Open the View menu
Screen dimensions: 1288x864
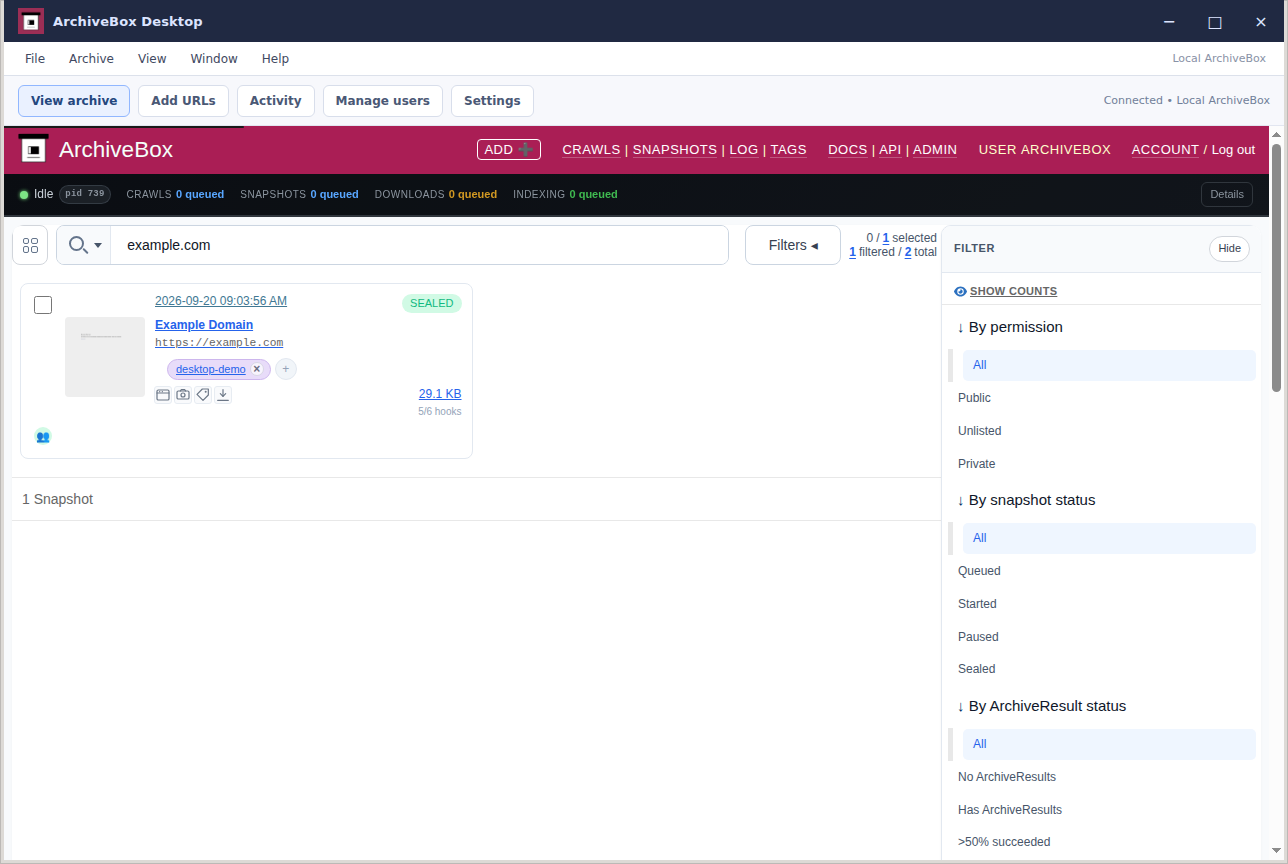(152, 59)
